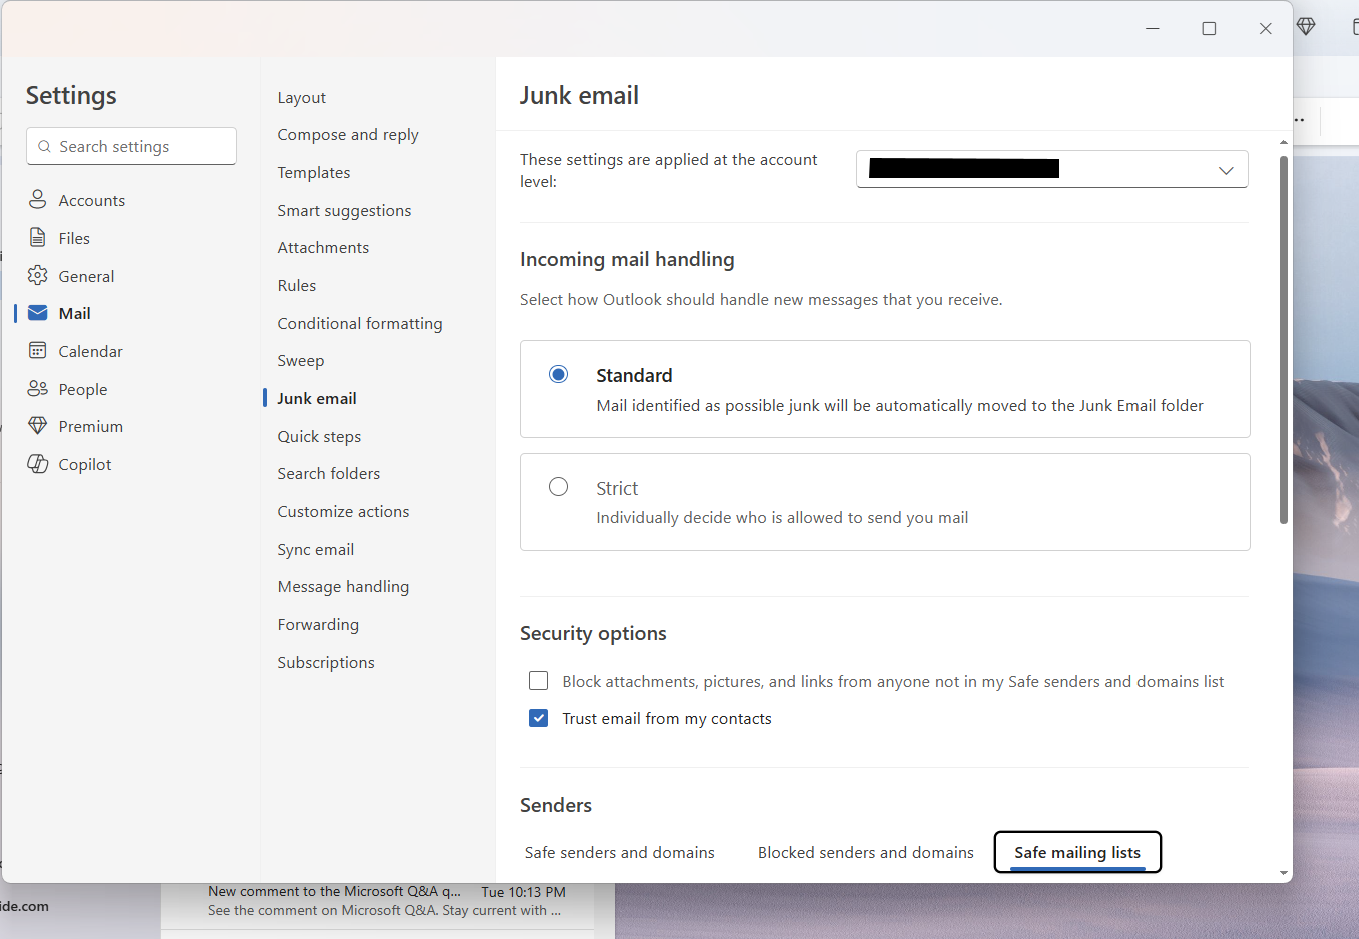The image size is (1359, 939).
Task: Select the Strict mail handling option
Action: coord(558,487)
